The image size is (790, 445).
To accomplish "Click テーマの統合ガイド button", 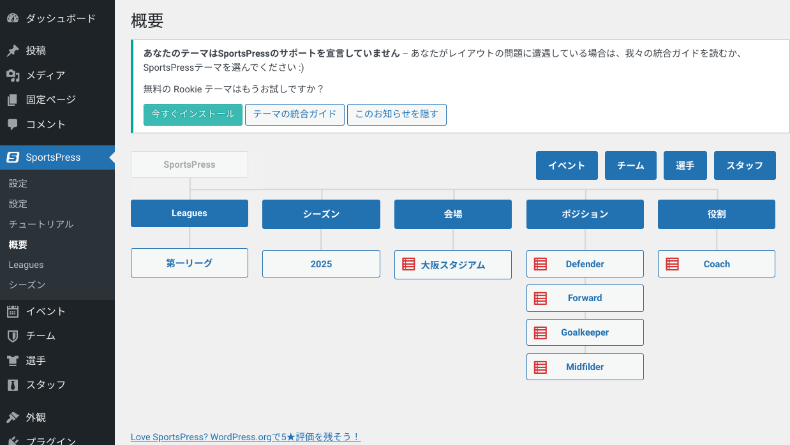I will [295, 114].
